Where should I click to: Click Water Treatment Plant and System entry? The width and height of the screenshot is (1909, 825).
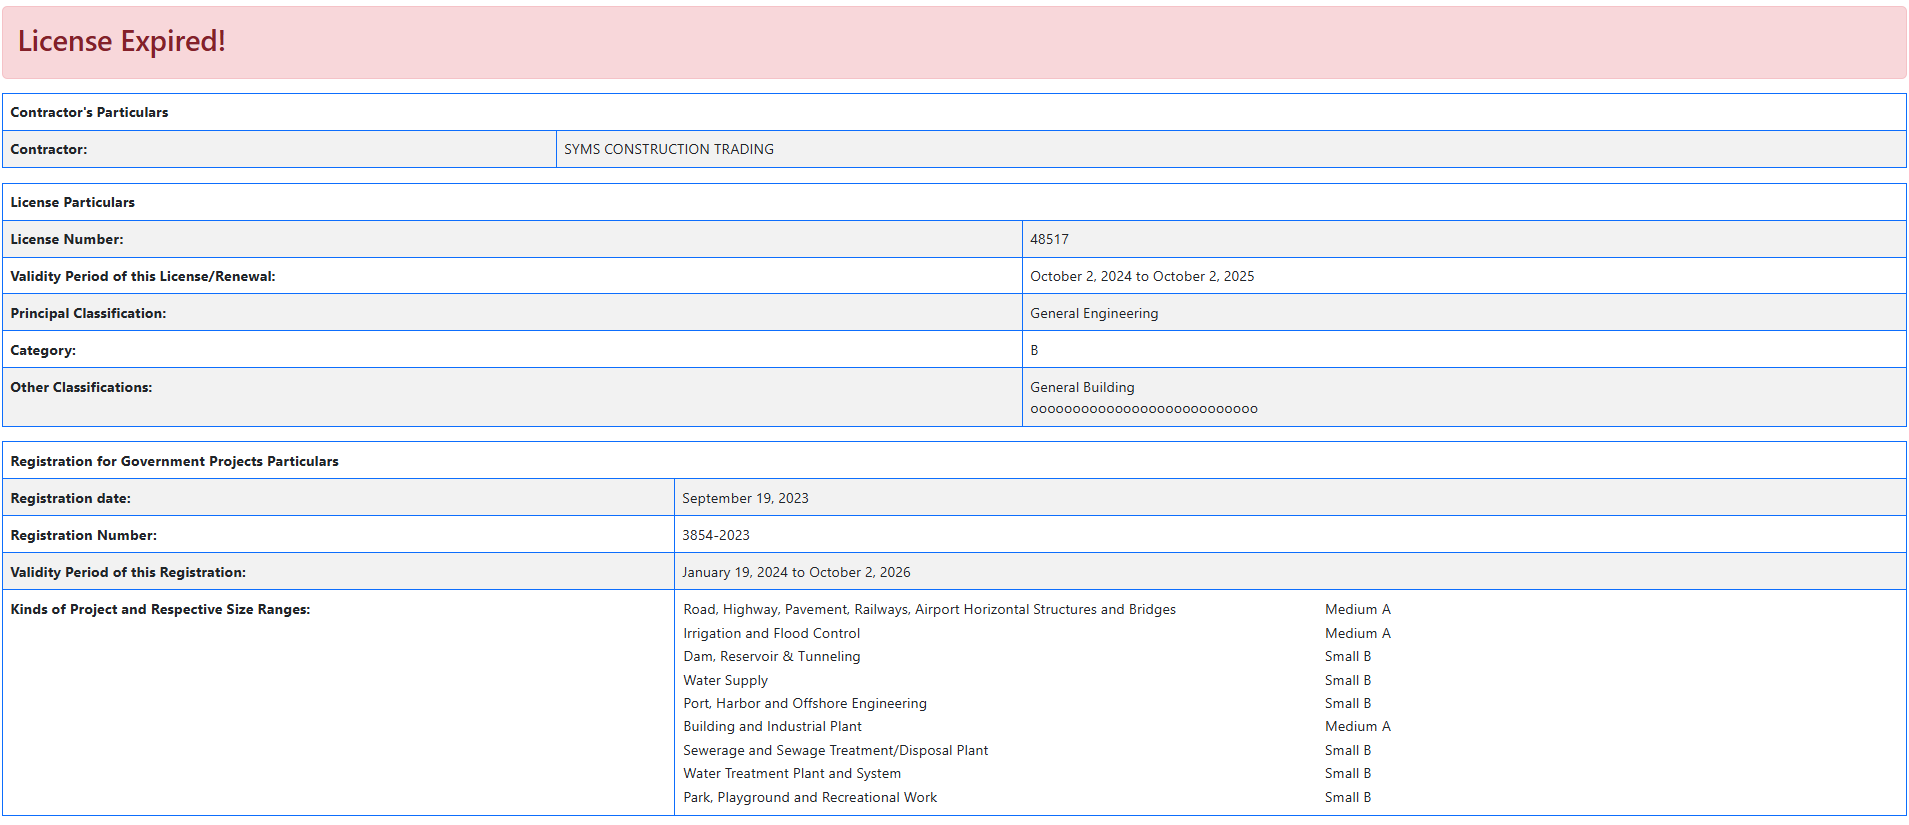click(791, 773)
